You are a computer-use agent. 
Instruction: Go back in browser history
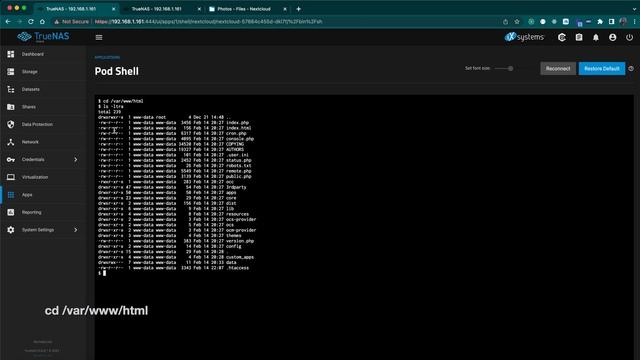(8, 21)
